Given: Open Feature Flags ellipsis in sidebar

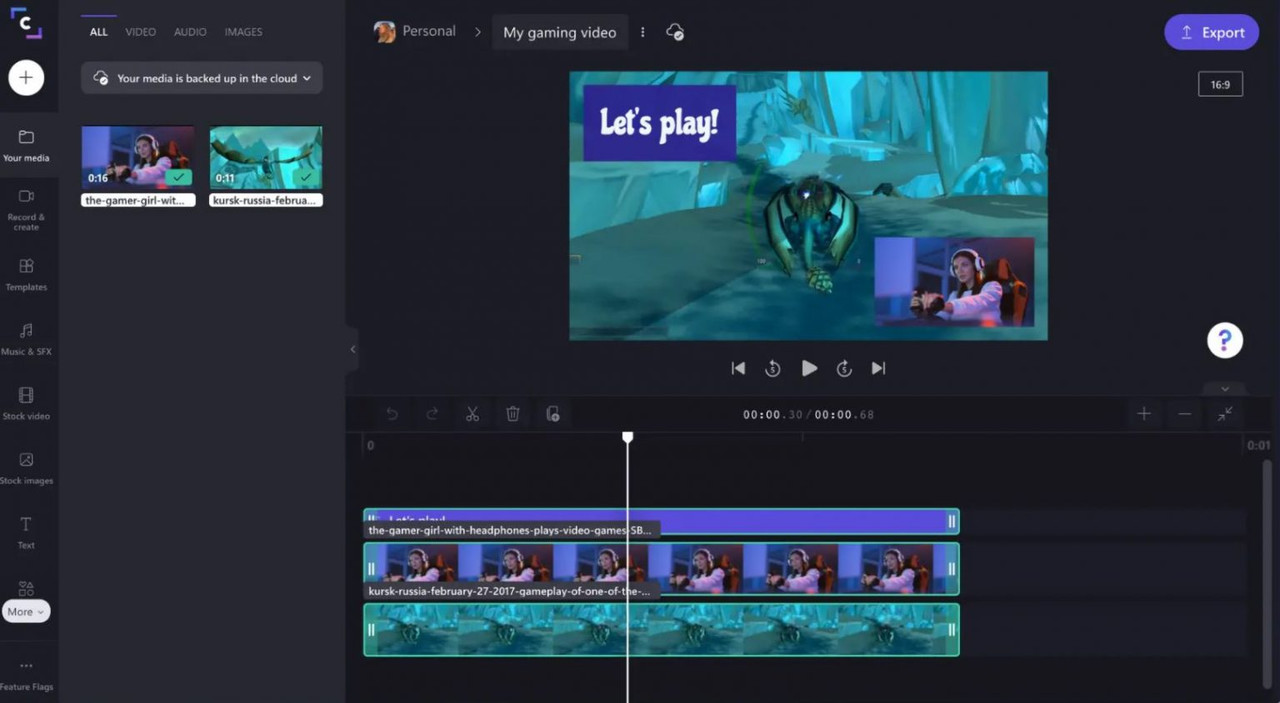Looking at the screenshot, I should click(x=26, y=674).
